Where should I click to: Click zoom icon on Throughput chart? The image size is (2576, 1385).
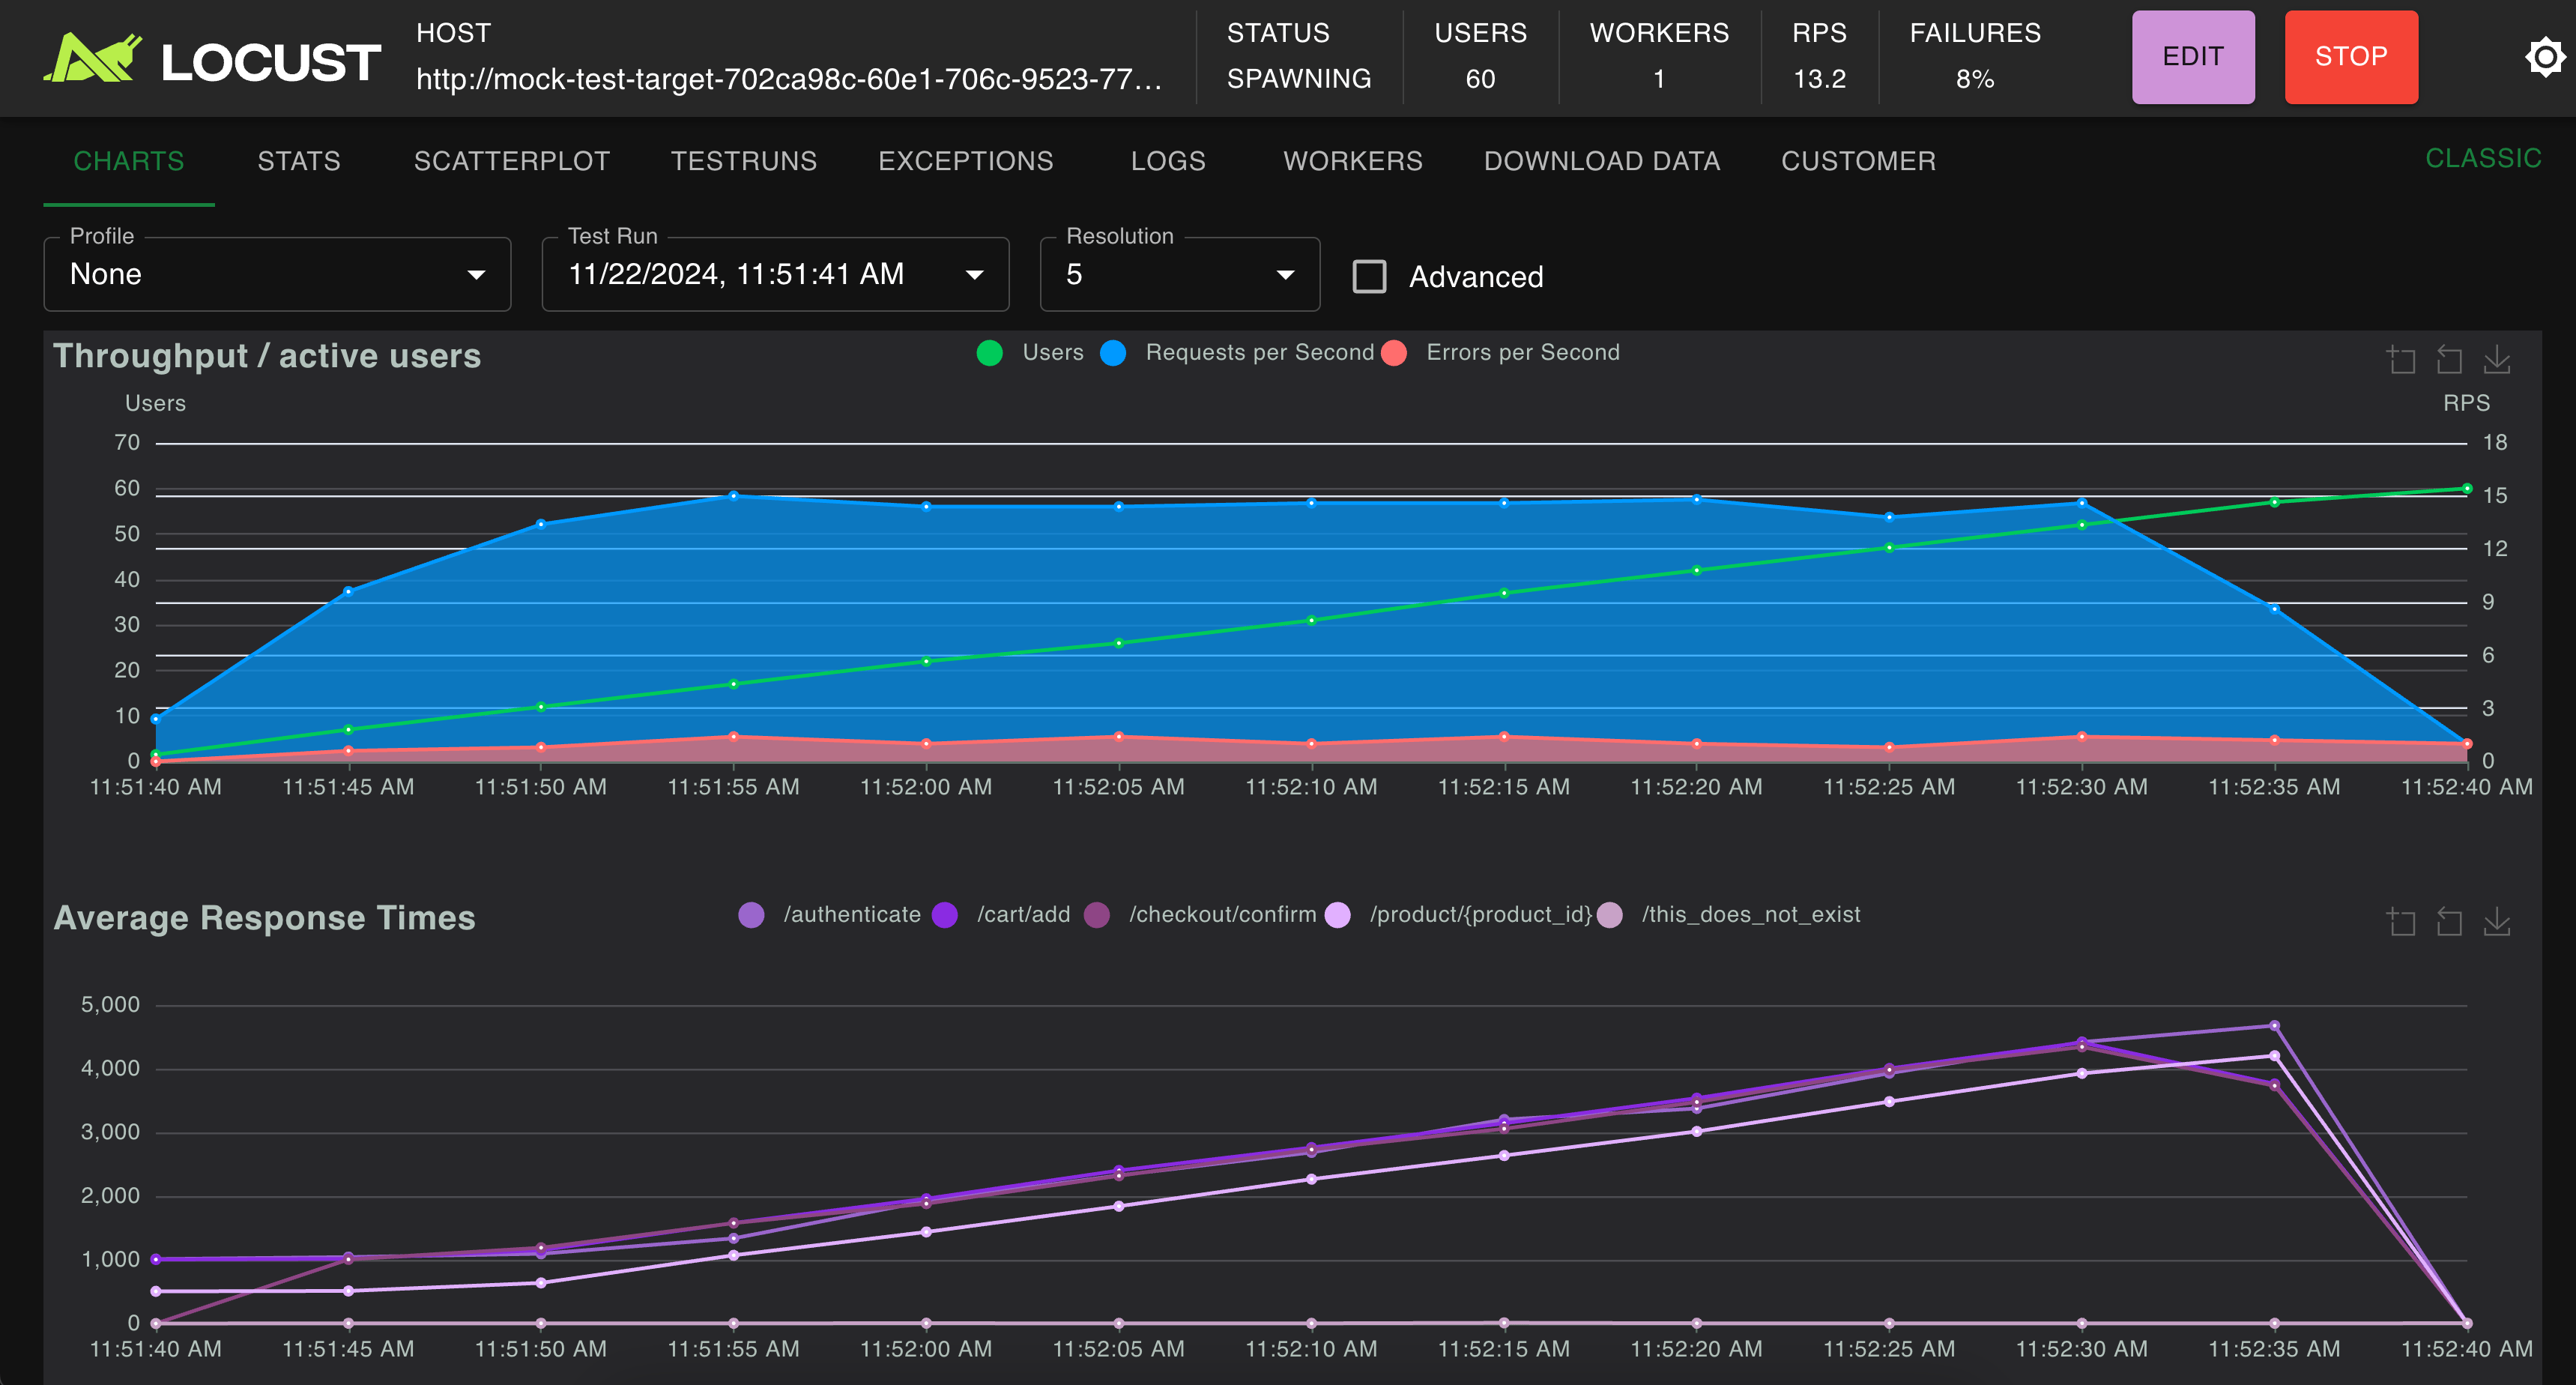[2401, 359]
